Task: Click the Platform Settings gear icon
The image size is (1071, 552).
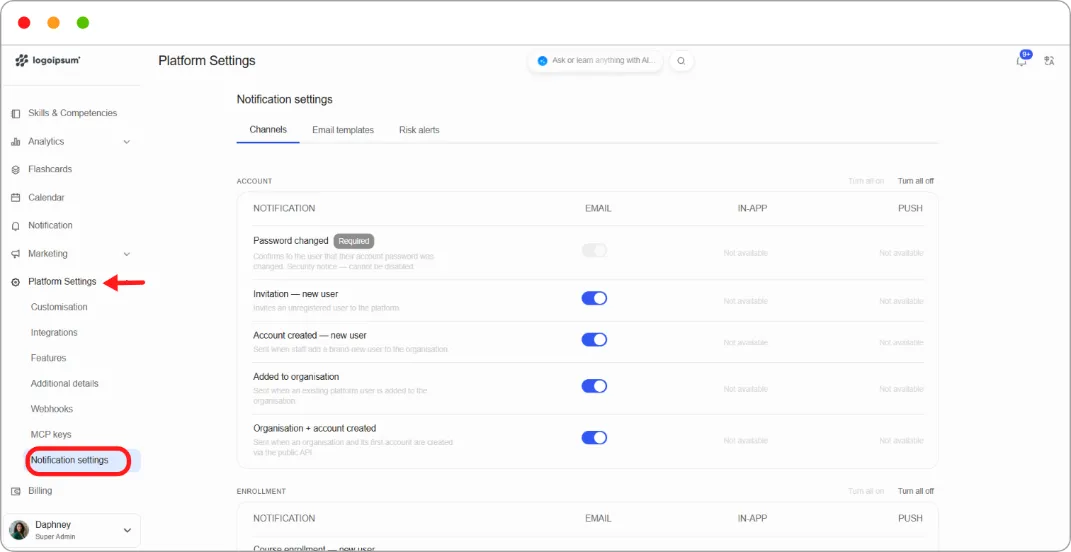Action: click(16, 282)
